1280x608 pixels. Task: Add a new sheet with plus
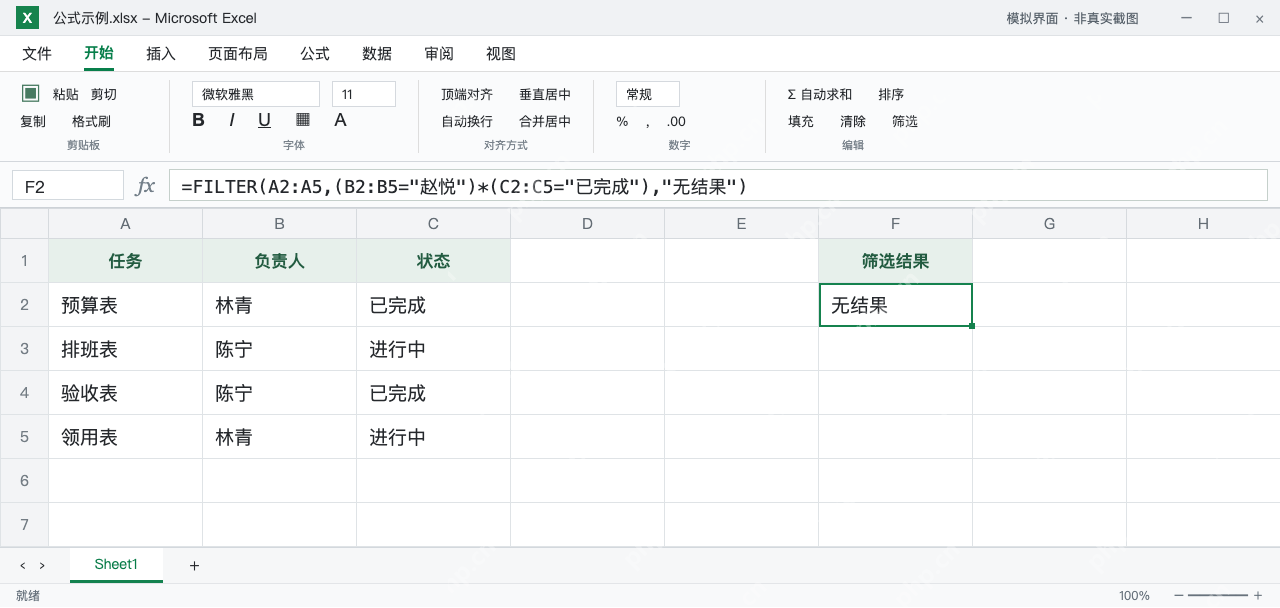coord(194,566)
